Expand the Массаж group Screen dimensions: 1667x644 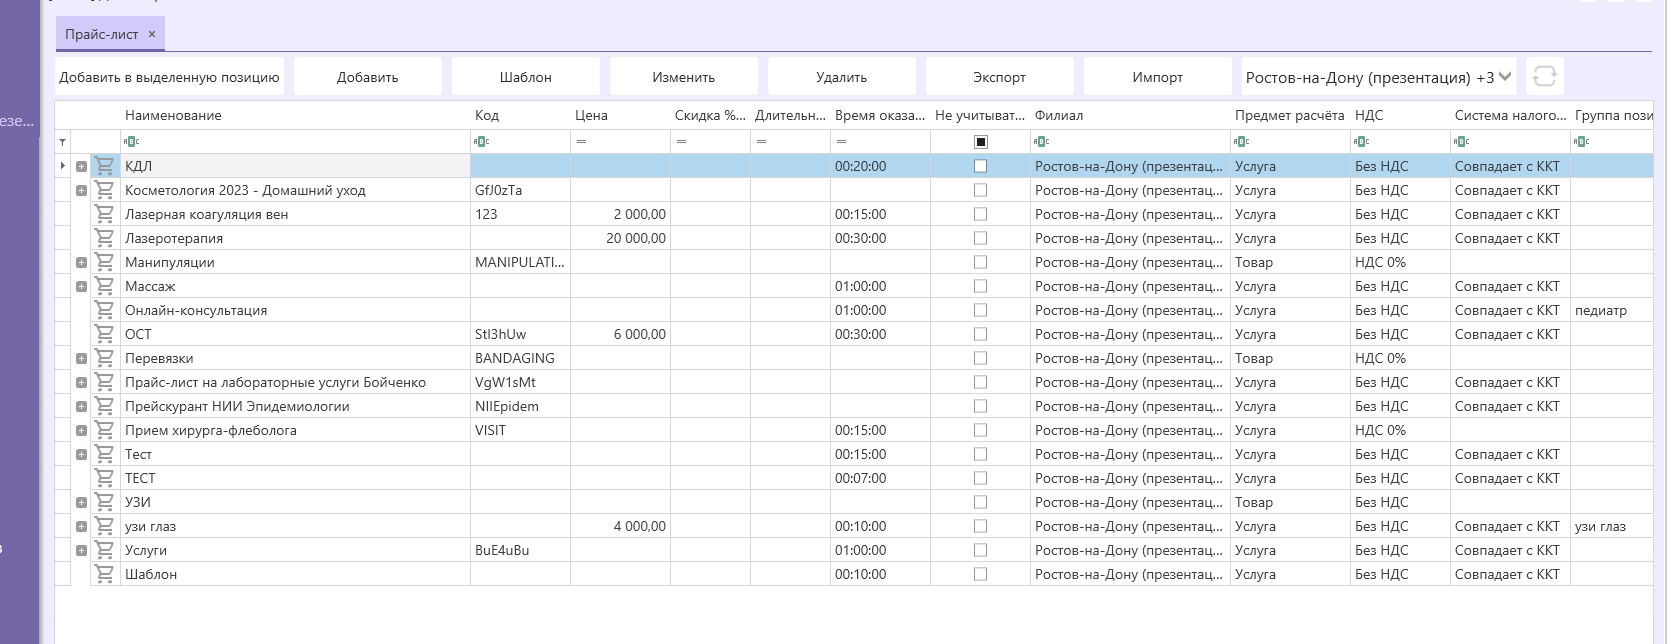pyautogui.click(x=81, y=286)
